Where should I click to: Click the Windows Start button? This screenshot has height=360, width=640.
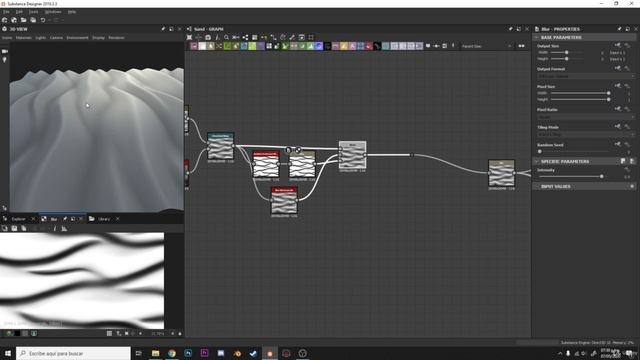tap(7, 353)
